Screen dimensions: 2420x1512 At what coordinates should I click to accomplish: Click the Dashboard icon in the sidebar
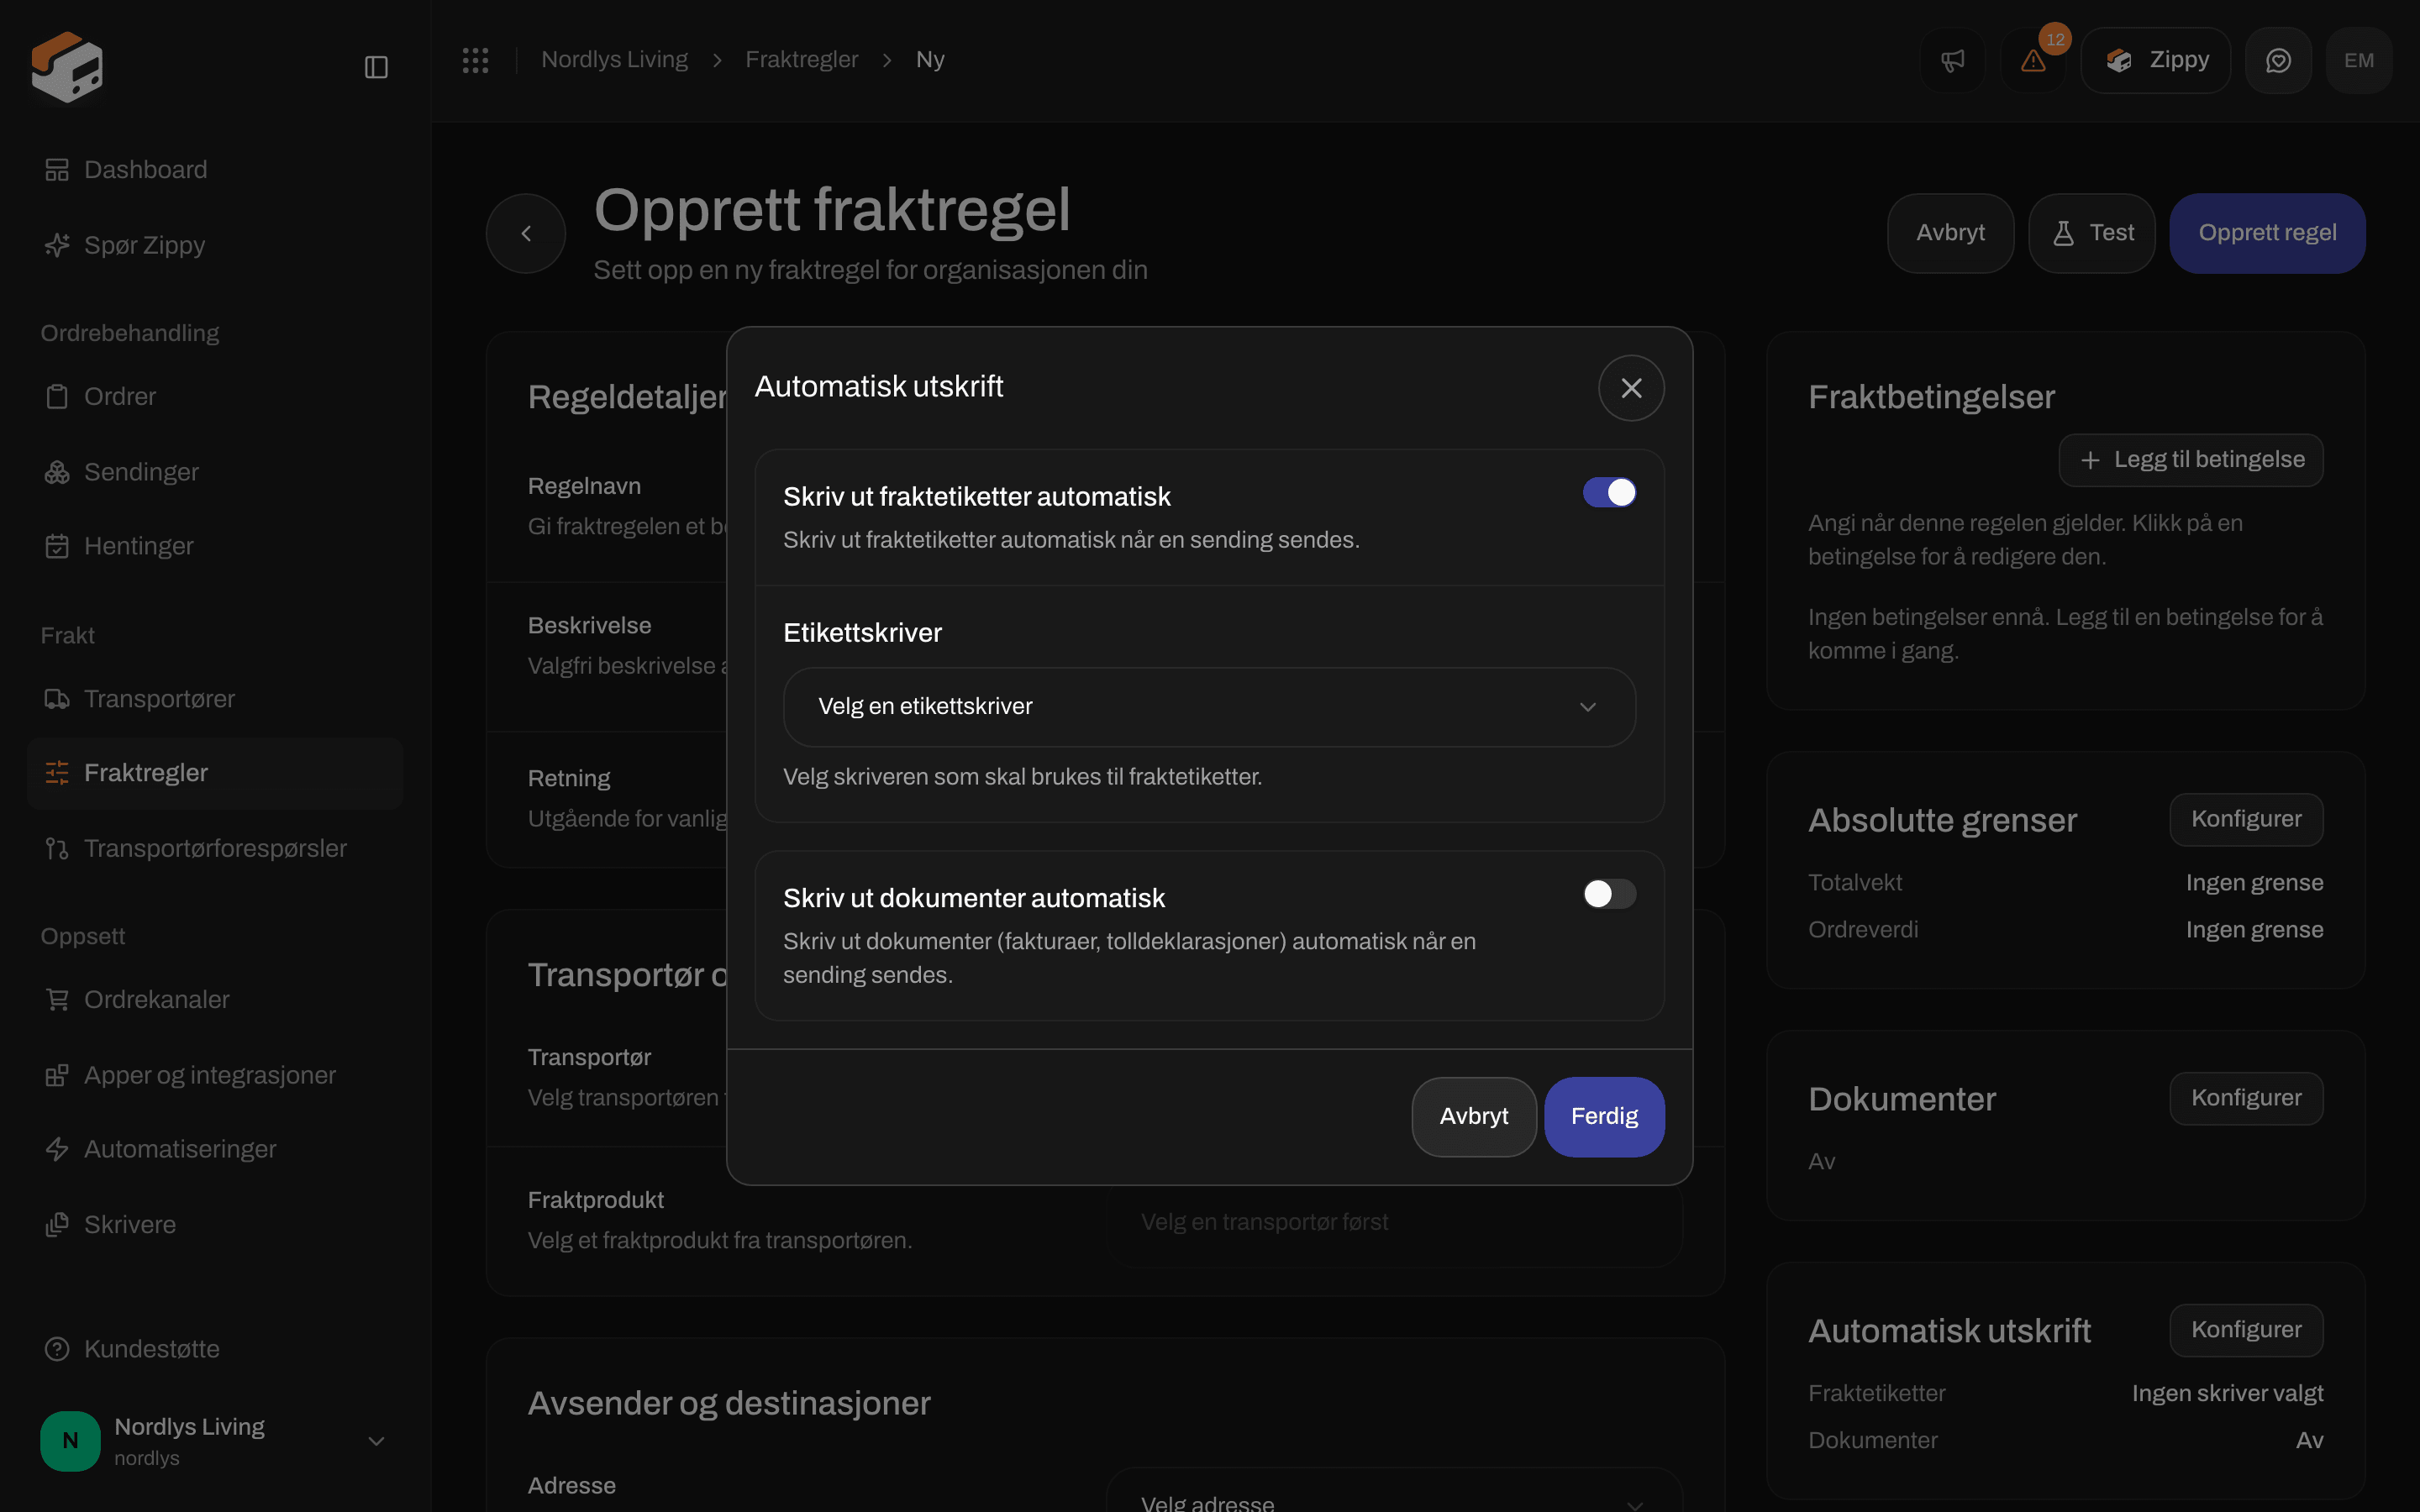coord(57,170)
